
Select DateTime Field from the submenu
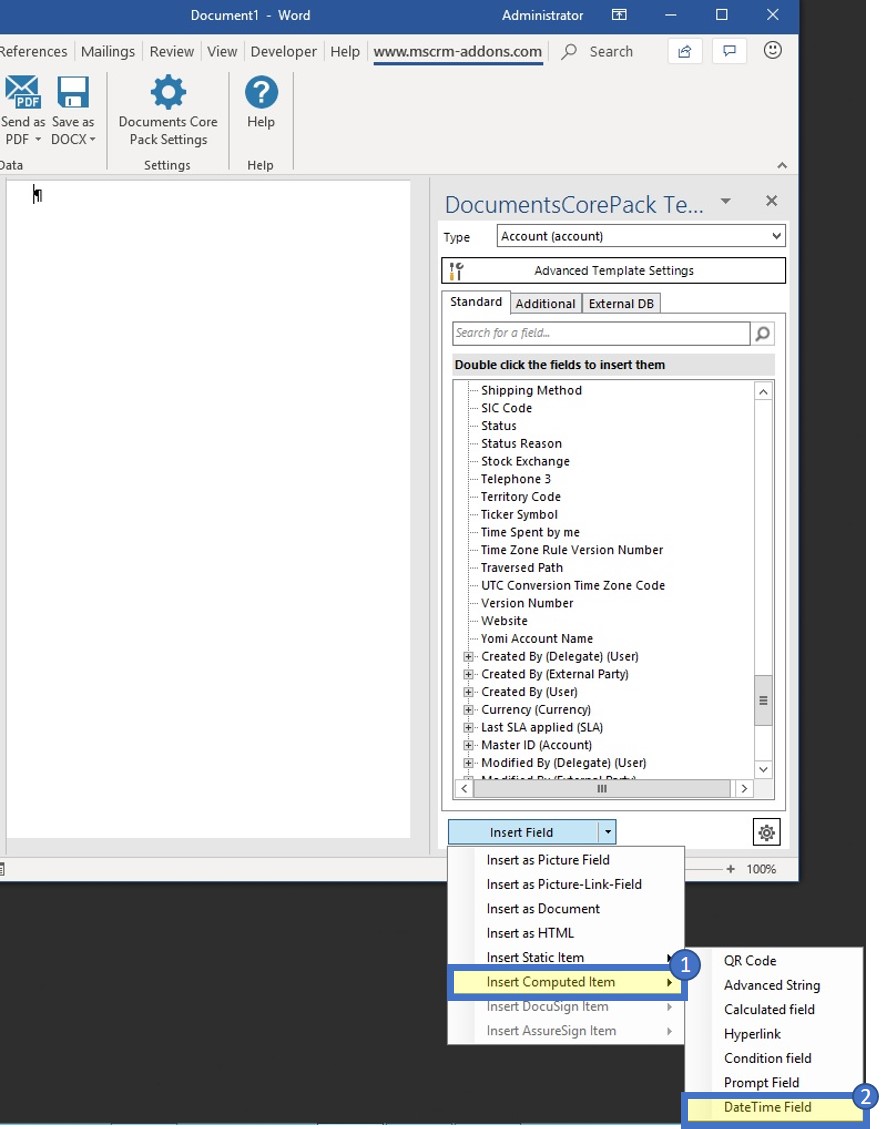coord(767,1107)
